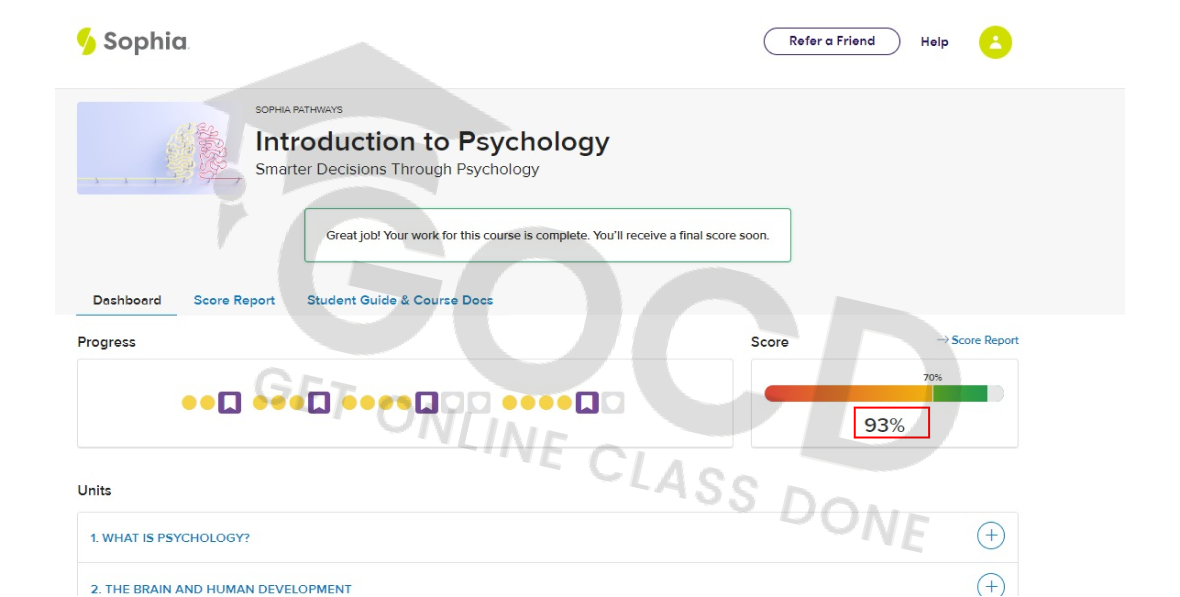Click the second purple milestone bookmark icon

pyautogui.click(x=319, y=403)
